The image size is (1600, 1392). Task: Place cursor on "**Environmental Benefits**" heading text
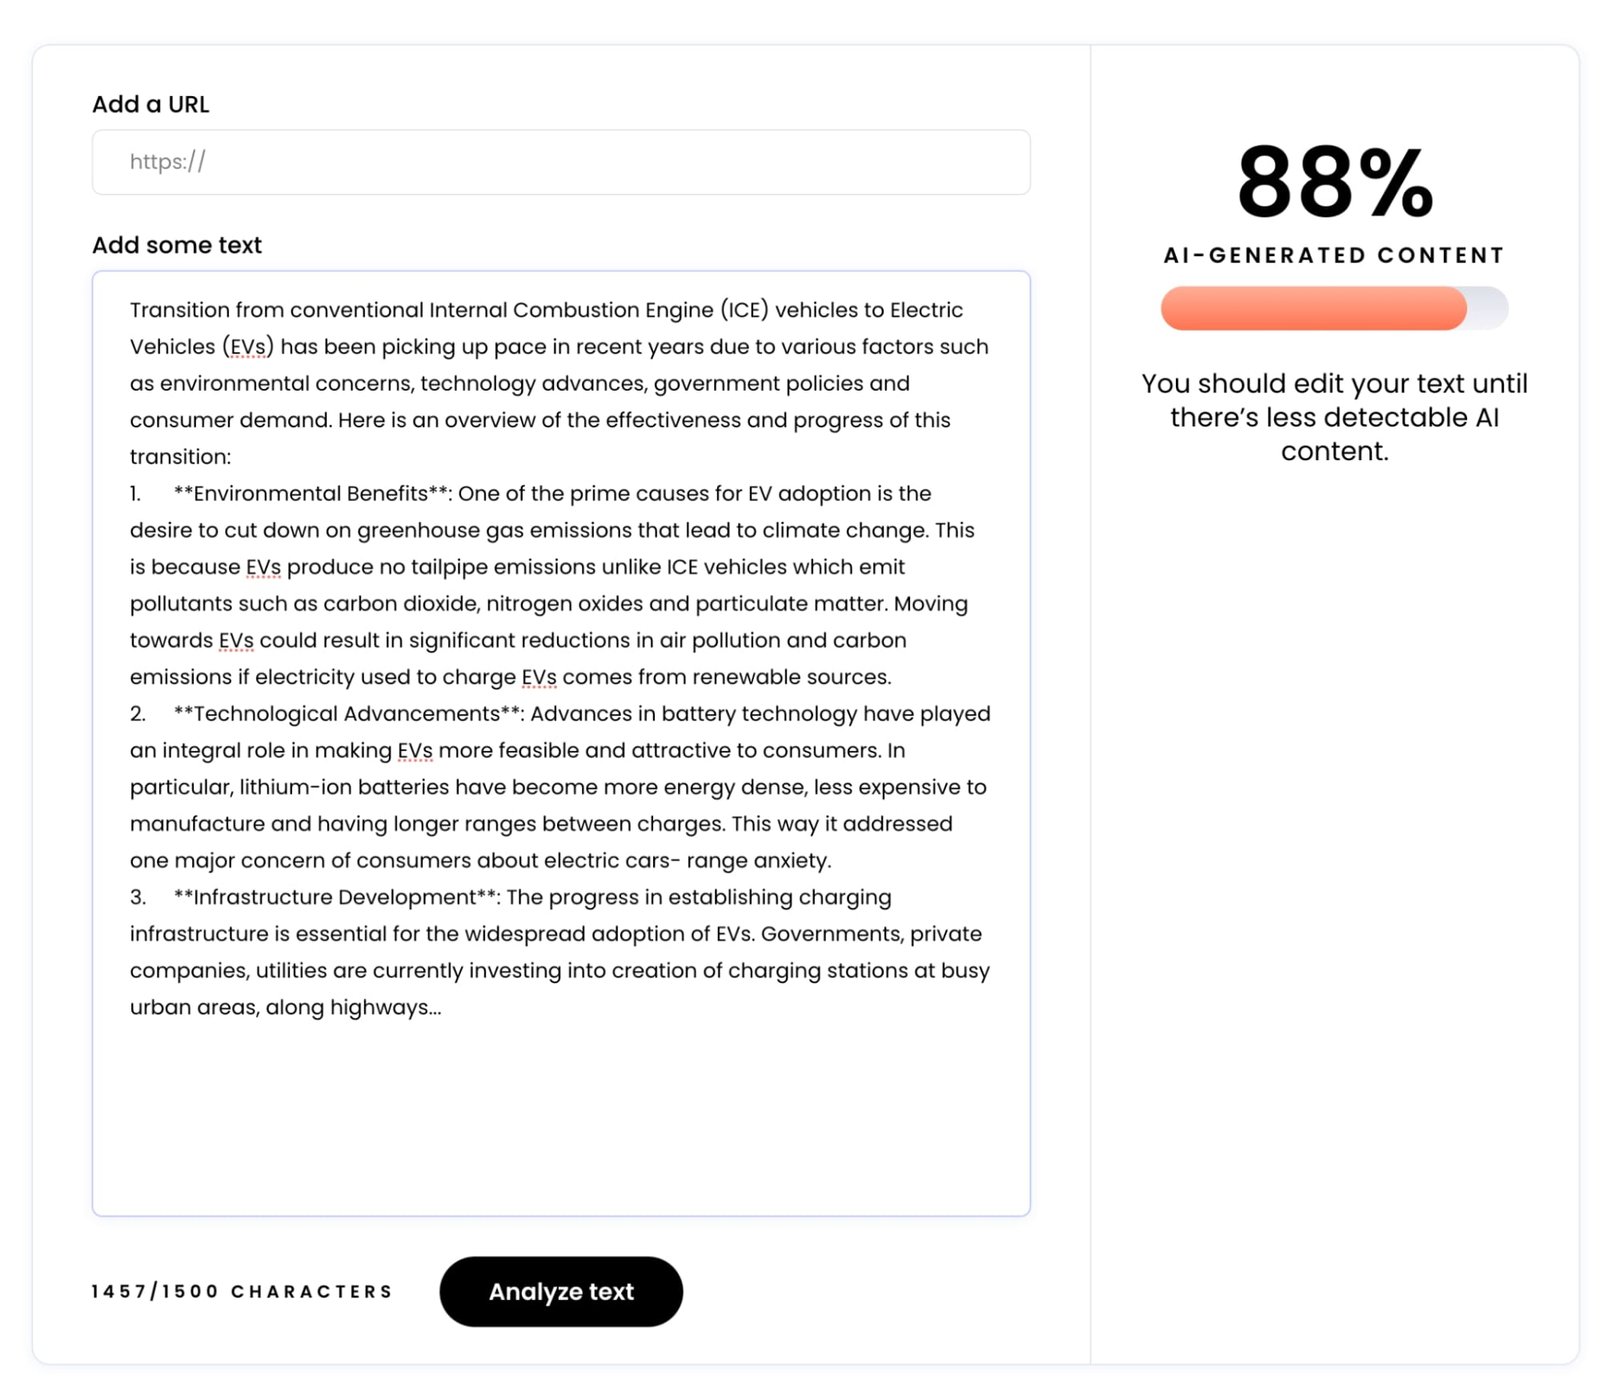[312, 494]
